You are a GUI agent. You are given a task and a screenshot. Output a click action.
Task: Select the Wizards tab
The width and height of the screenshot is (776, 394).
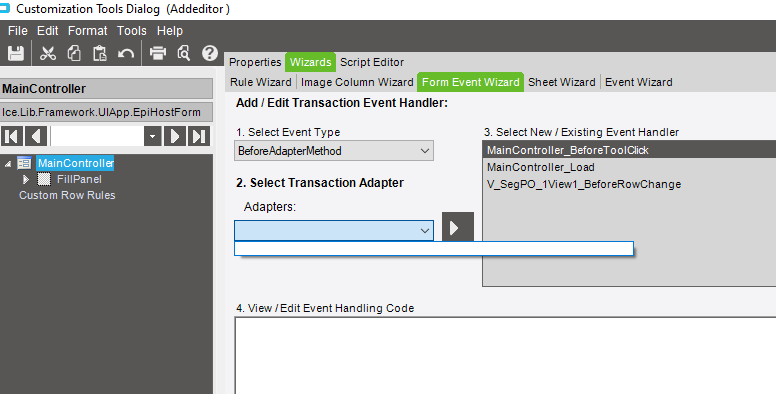(x=310, y=62)
